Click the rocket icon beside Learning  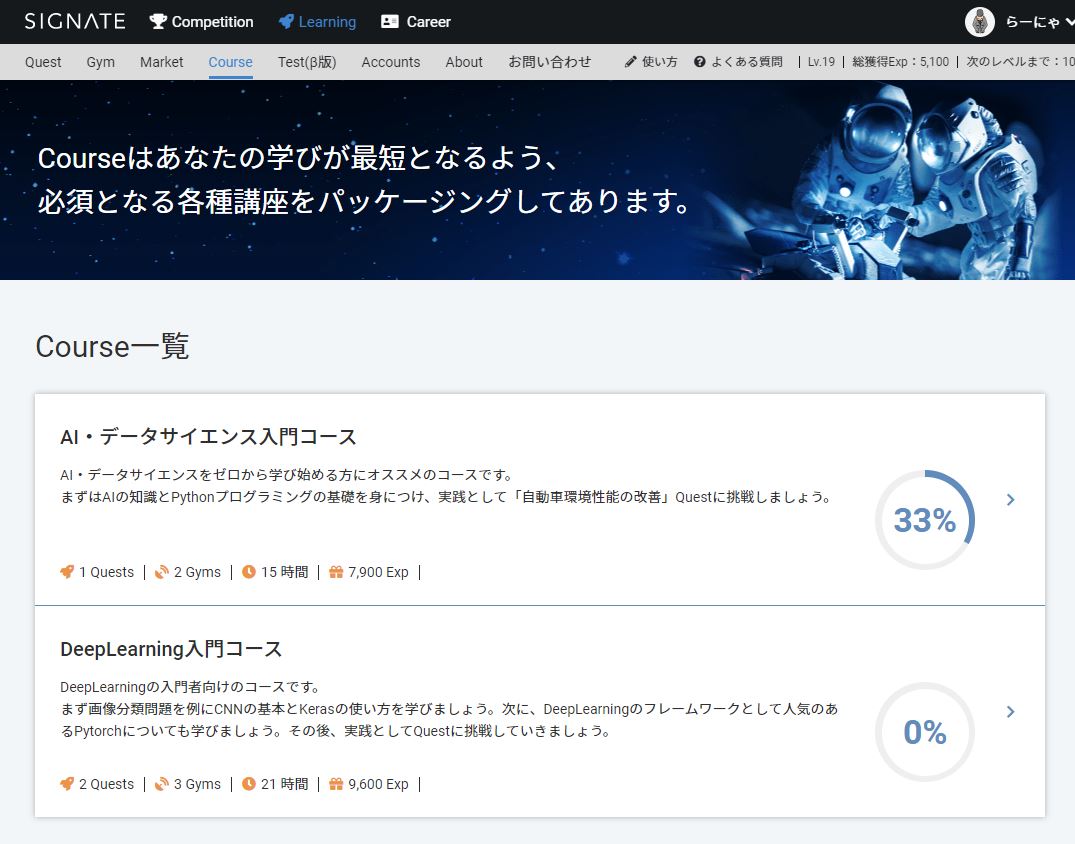pos(286,21)
